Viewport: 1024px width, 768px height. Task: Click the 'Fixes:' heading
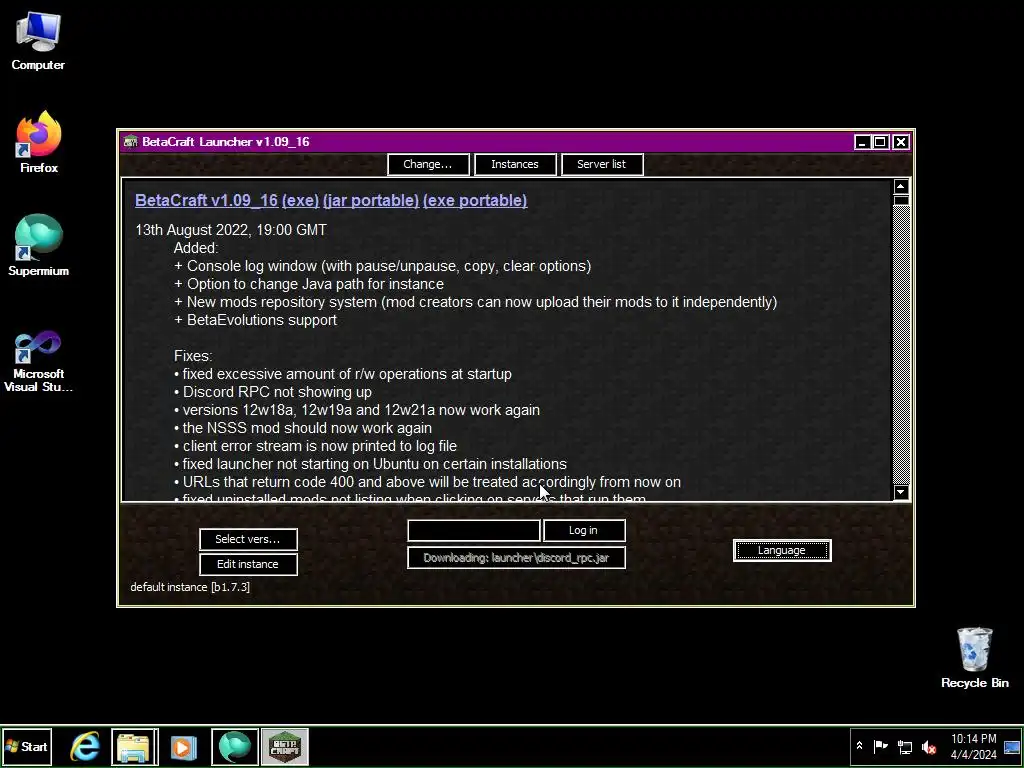coord(193,356)
